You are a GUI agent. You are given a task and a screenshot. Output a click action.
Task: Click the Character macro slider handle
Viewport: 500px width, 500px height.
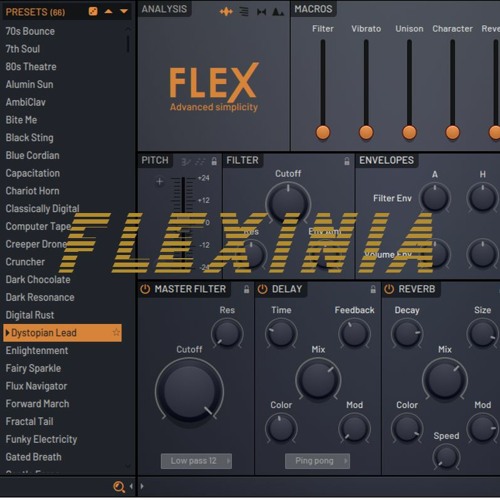(452, 132)
